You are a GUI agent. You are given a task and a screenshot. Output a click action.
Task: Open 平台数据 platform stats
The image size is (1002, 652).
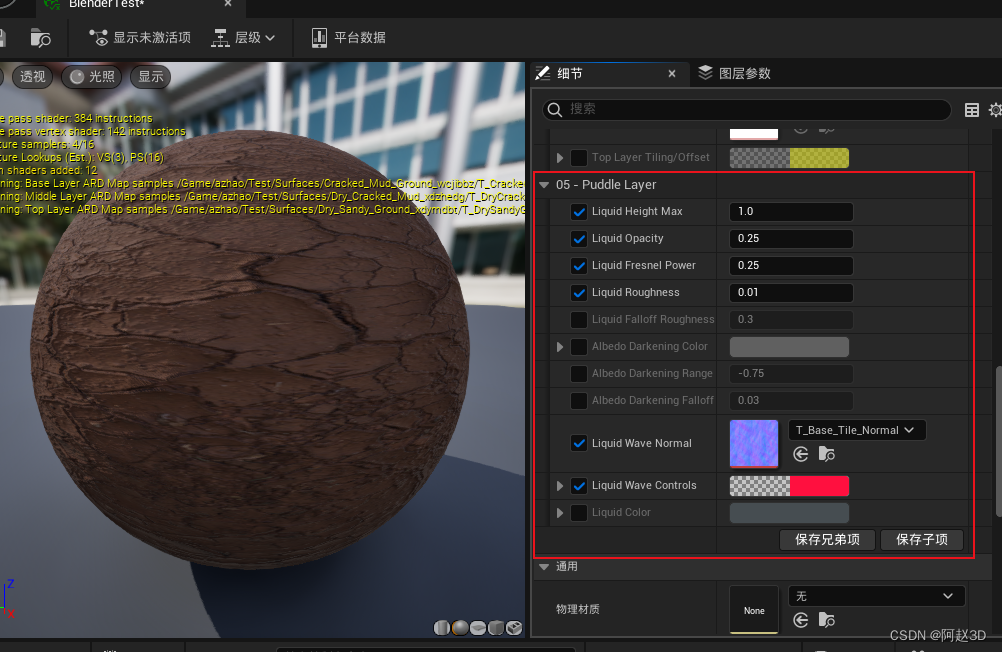[x=348, y=38]
